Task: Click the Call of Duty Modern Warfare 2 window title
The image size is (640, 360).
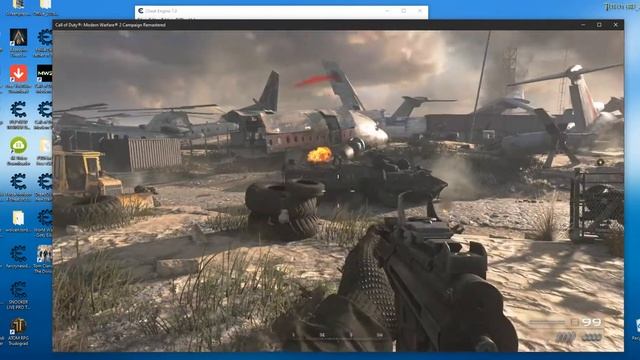Action: pyautogui.click(x=110, y=25)
